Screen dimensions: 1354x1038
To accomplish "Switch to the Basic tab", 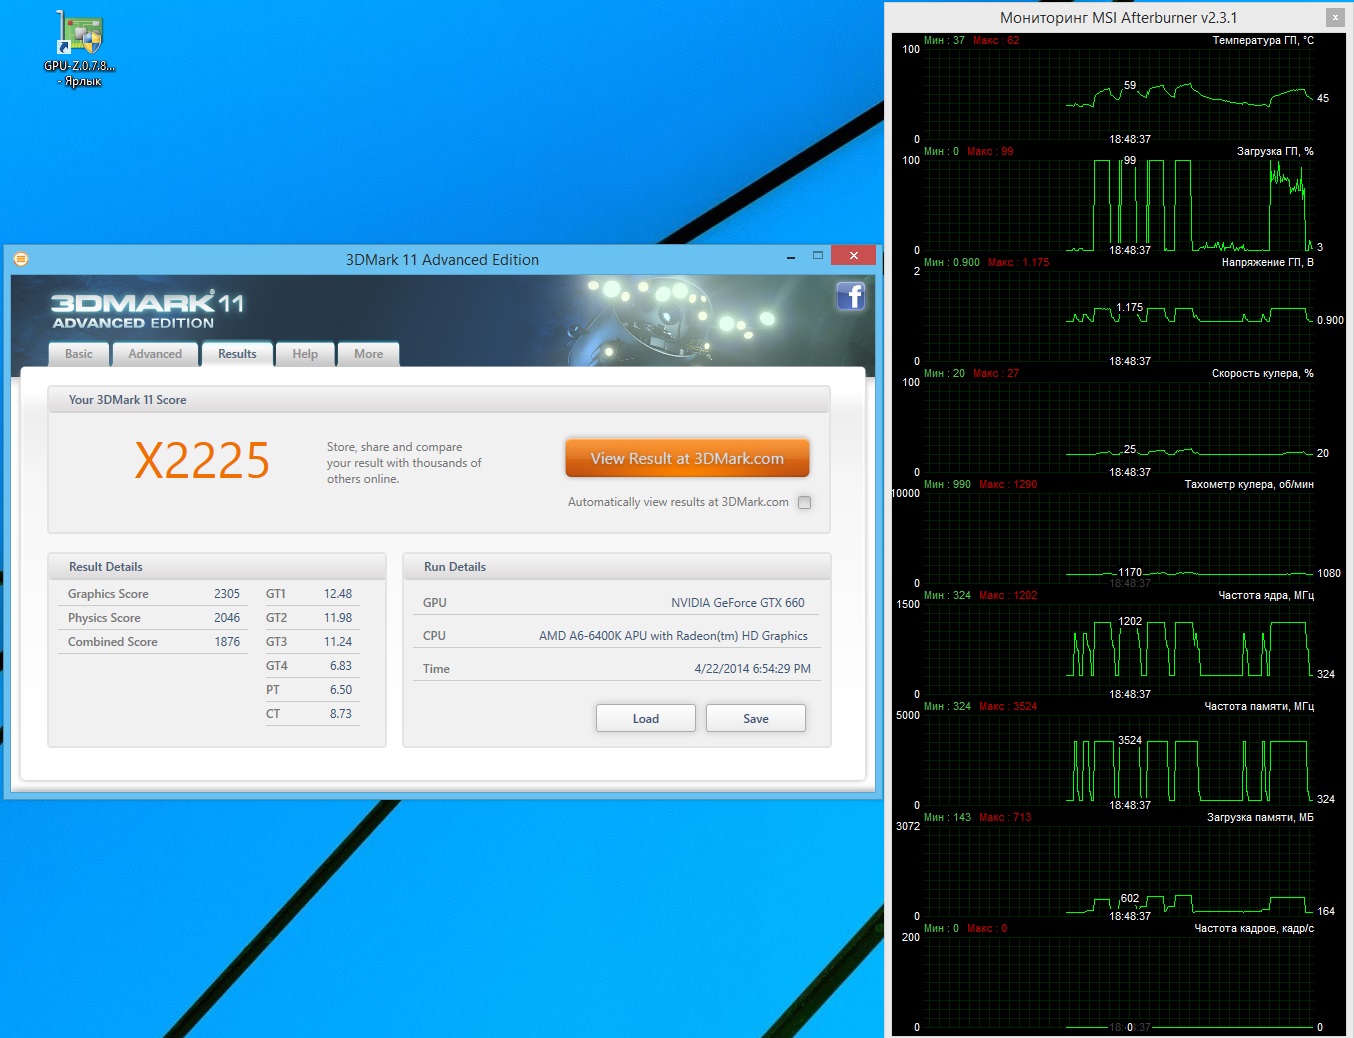I will point(78,354).
